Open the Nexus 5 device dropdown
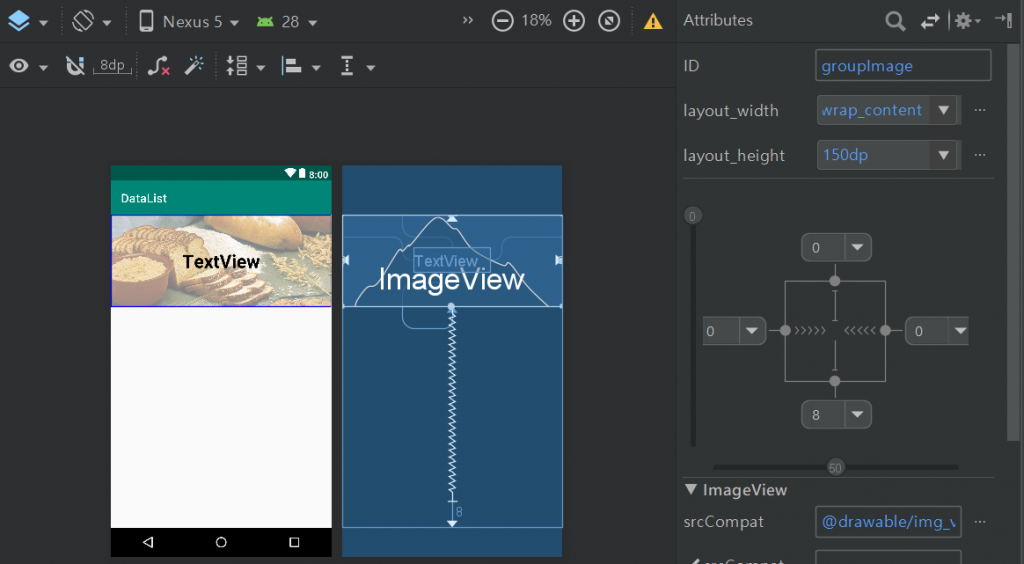Image resolution: width=1024 pixels, height=564 pixels. tap(189, 22)
